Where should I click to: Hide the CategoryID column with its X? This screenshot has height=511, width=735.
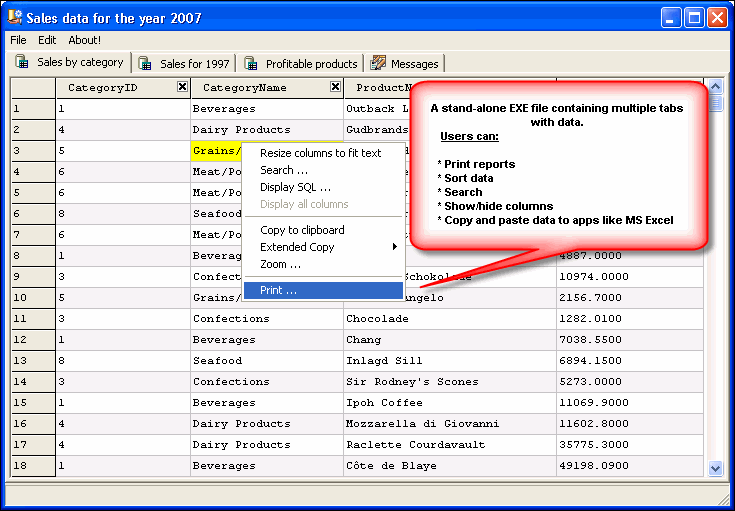click(x=182, y=86)
